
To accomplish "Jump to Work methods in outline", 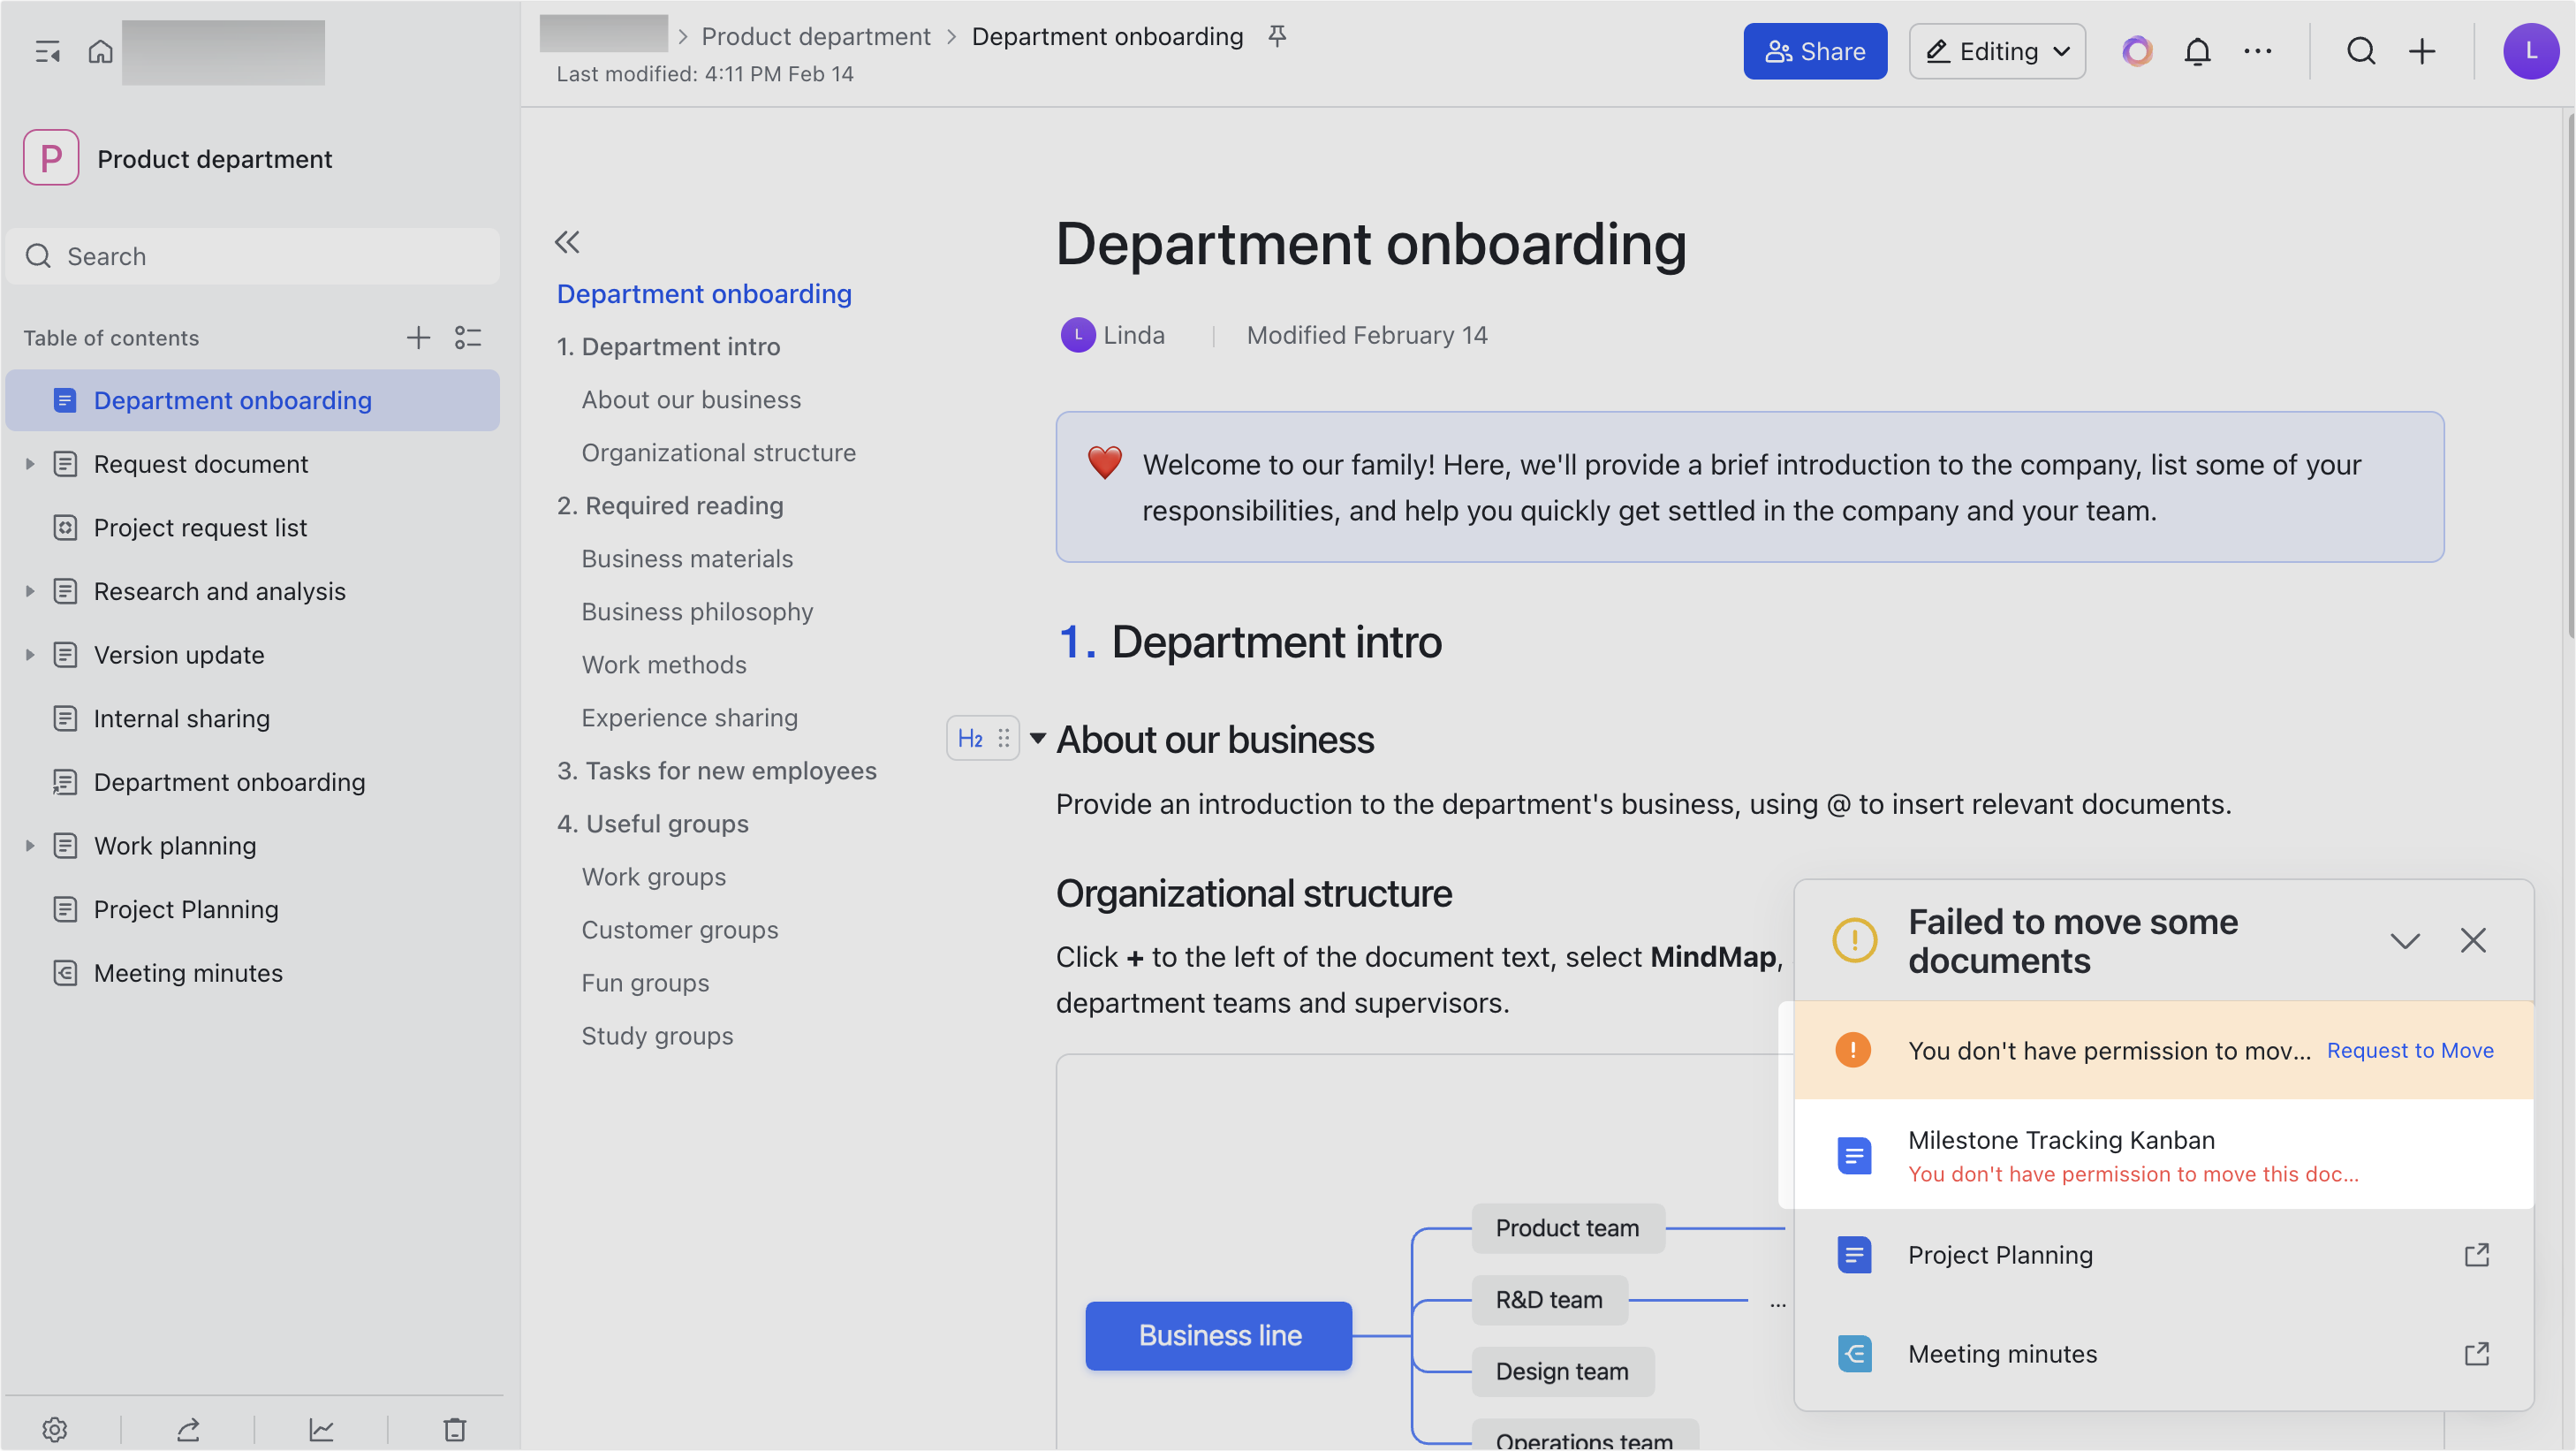I will click(664, 665).
